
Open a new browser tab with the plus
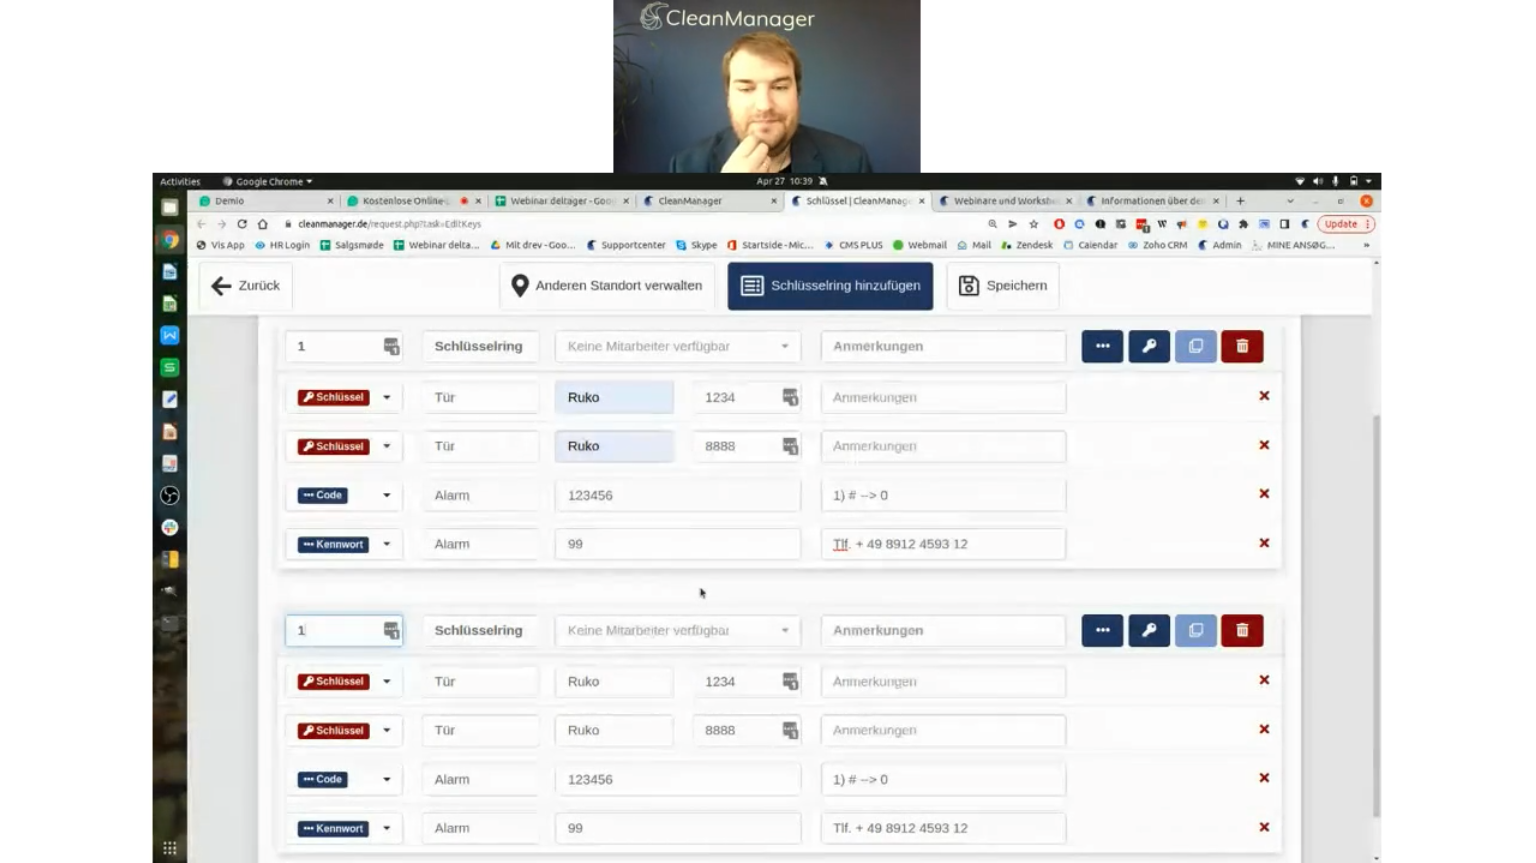click(x=1241, y=201)
